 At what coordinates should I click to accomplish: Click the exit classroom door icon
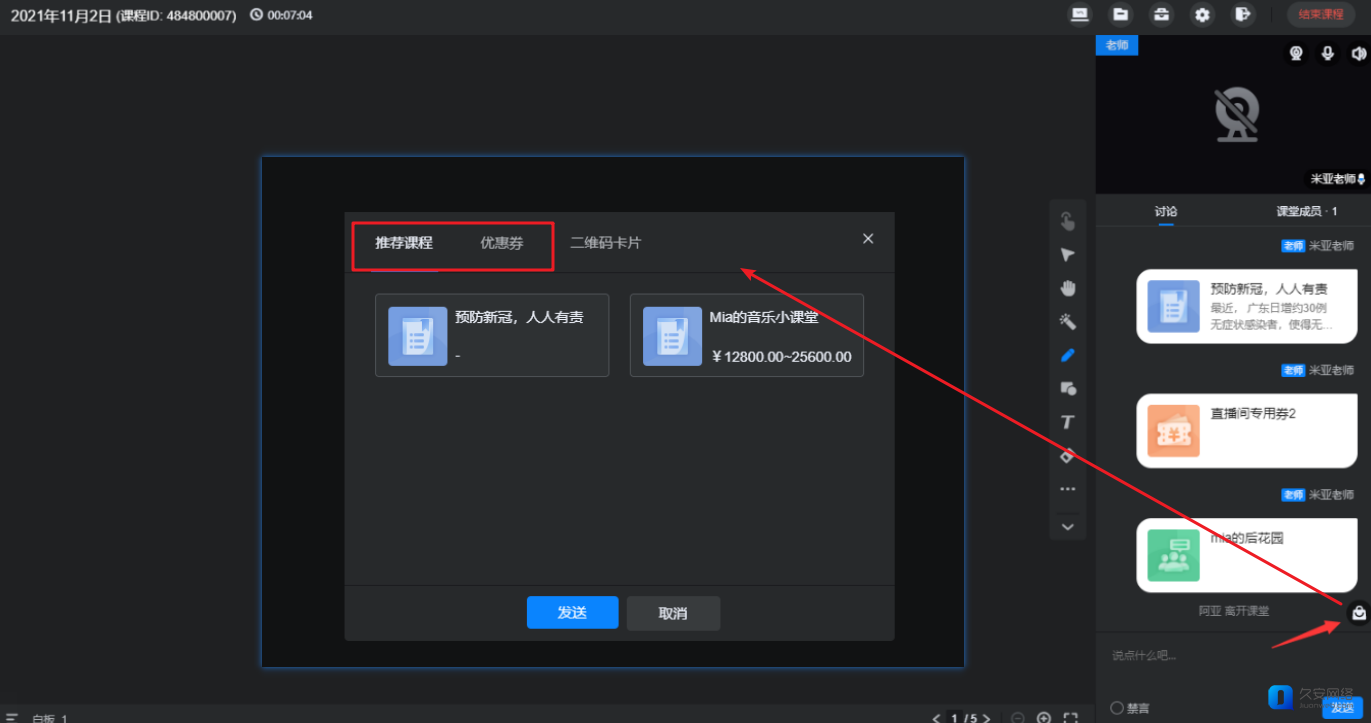[x=1242, y=15]
